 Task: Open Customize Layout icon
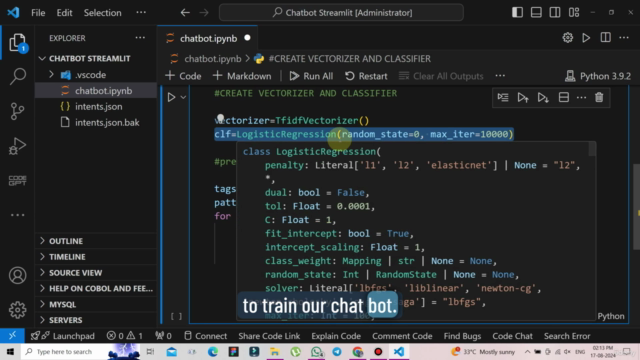[574, 12]
